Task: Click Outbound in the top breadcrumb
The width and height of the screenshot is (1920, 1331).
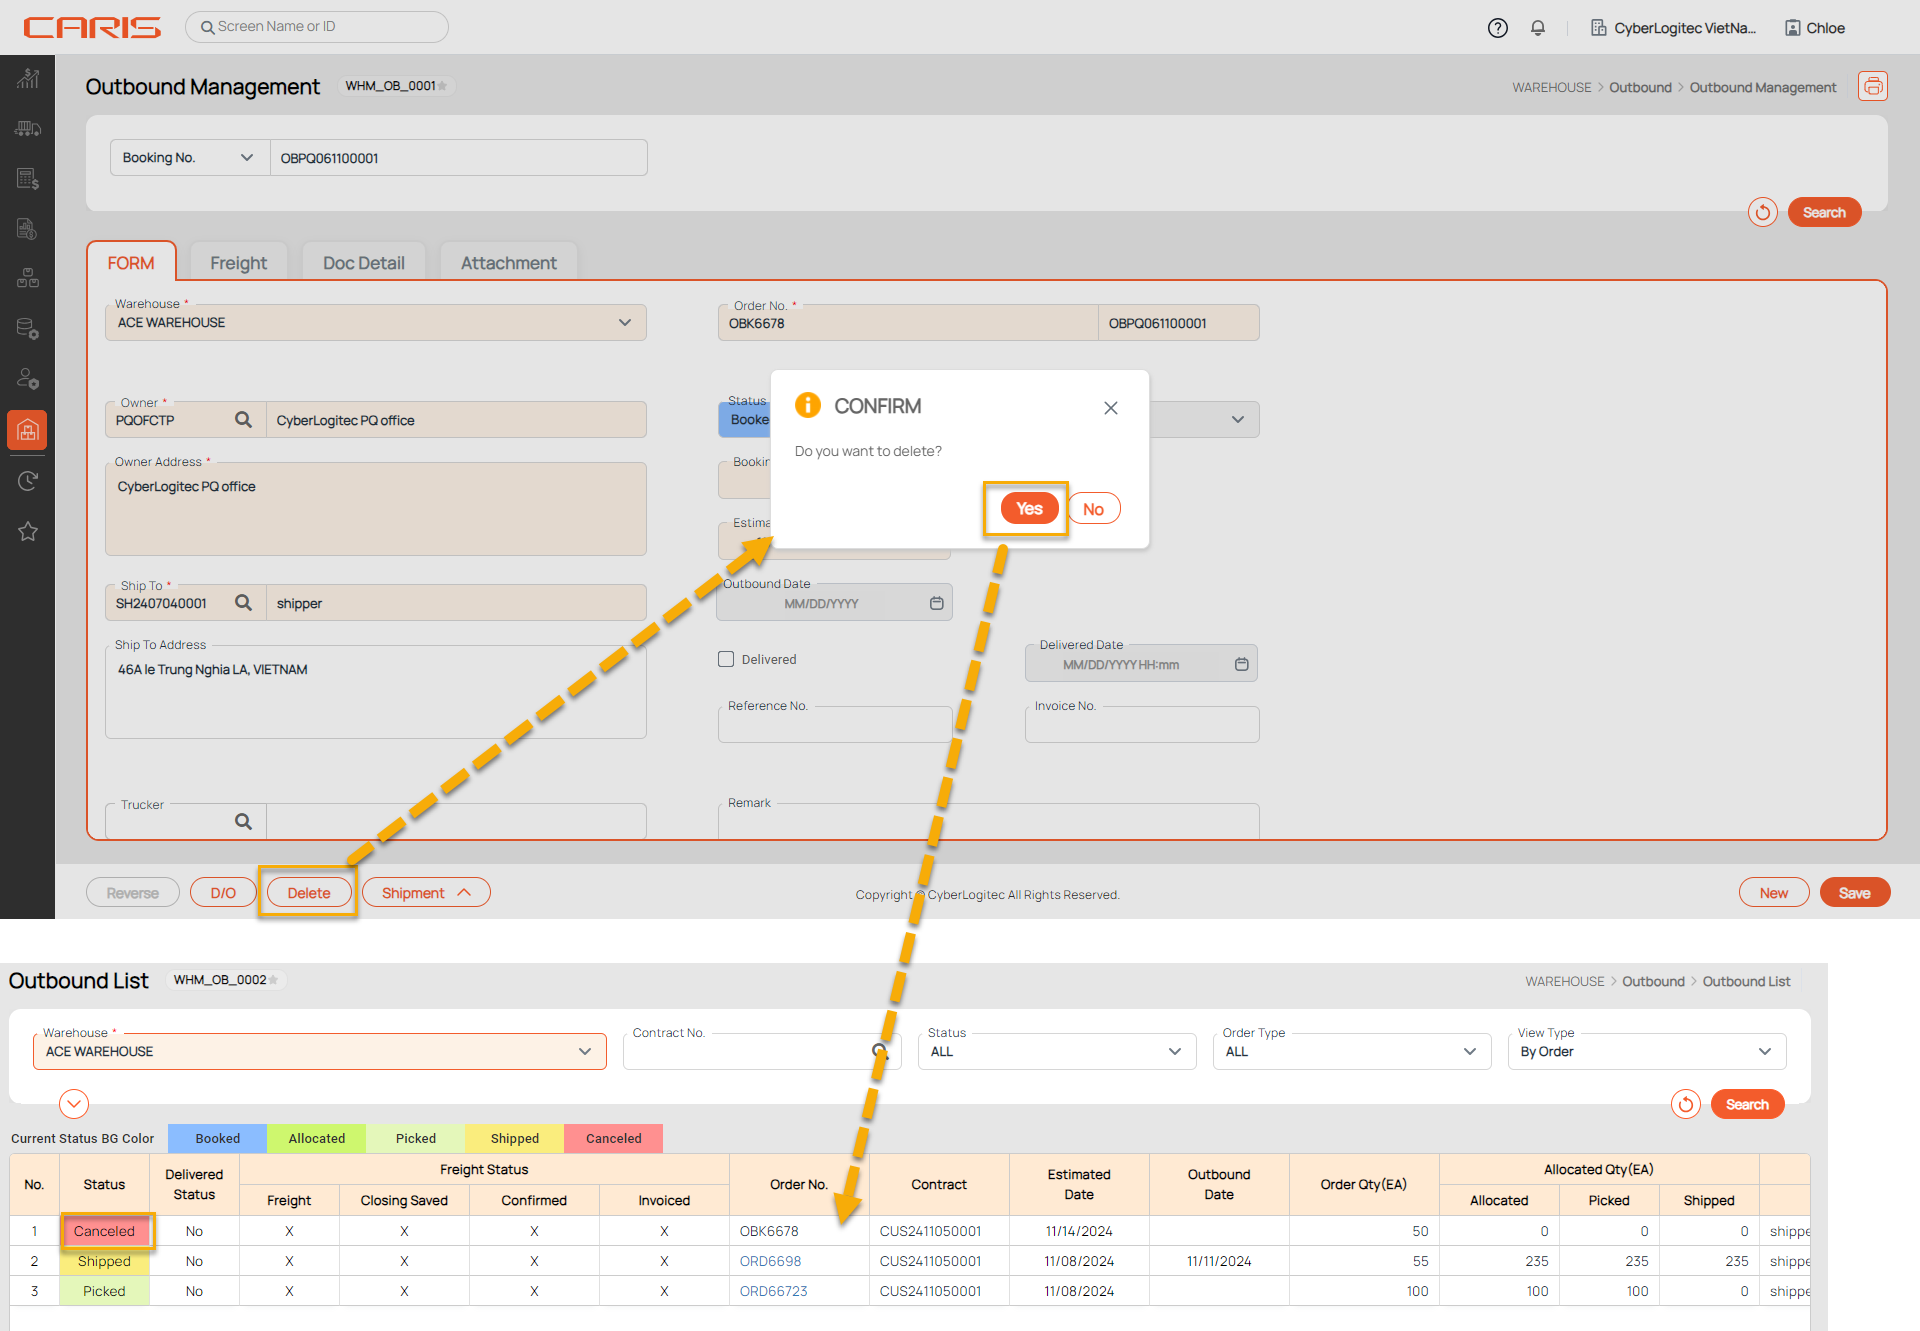Action: (1640, 87)
